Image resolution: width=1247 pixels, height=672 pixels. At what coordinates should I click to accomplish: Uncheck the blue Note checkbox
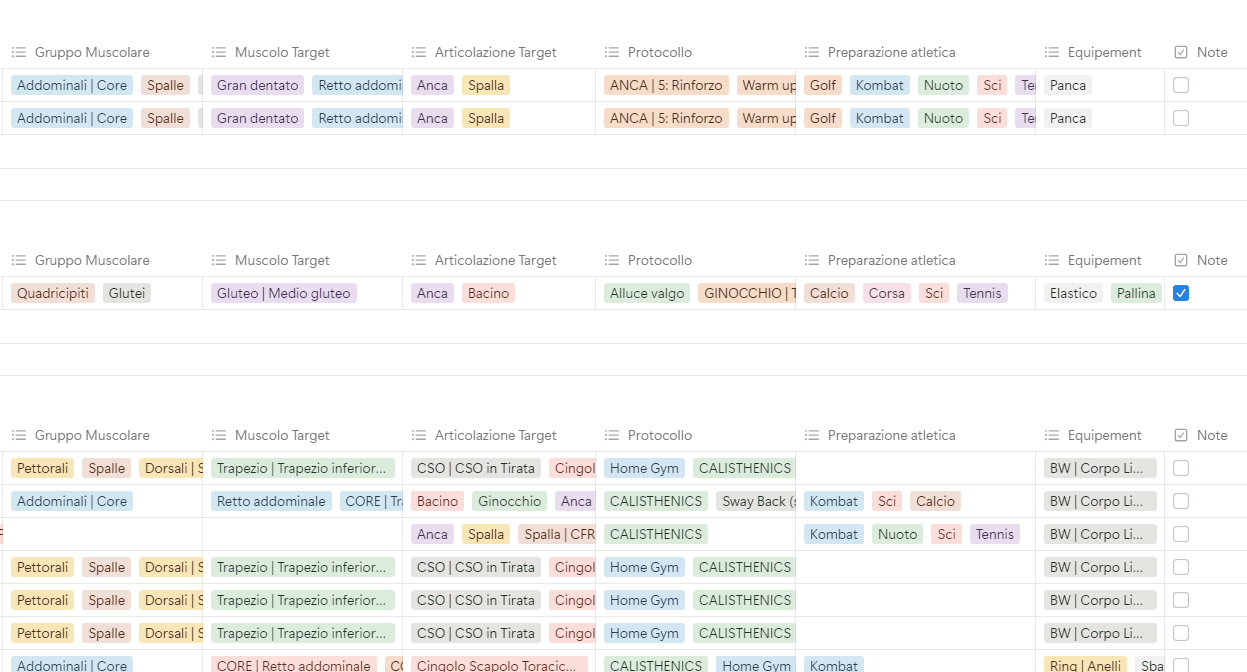1181,293
